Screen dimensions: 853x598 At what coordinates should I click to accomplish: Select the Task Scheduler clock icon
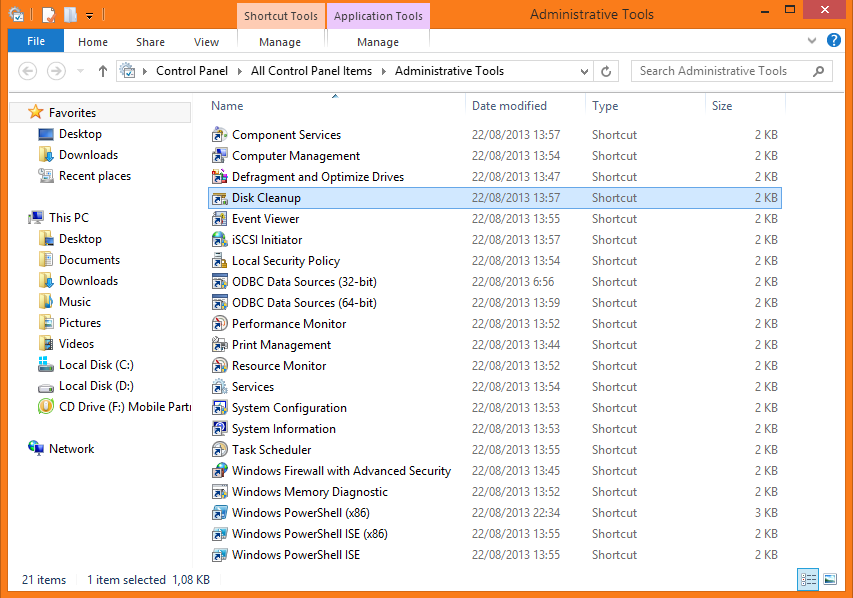(219, 449)
